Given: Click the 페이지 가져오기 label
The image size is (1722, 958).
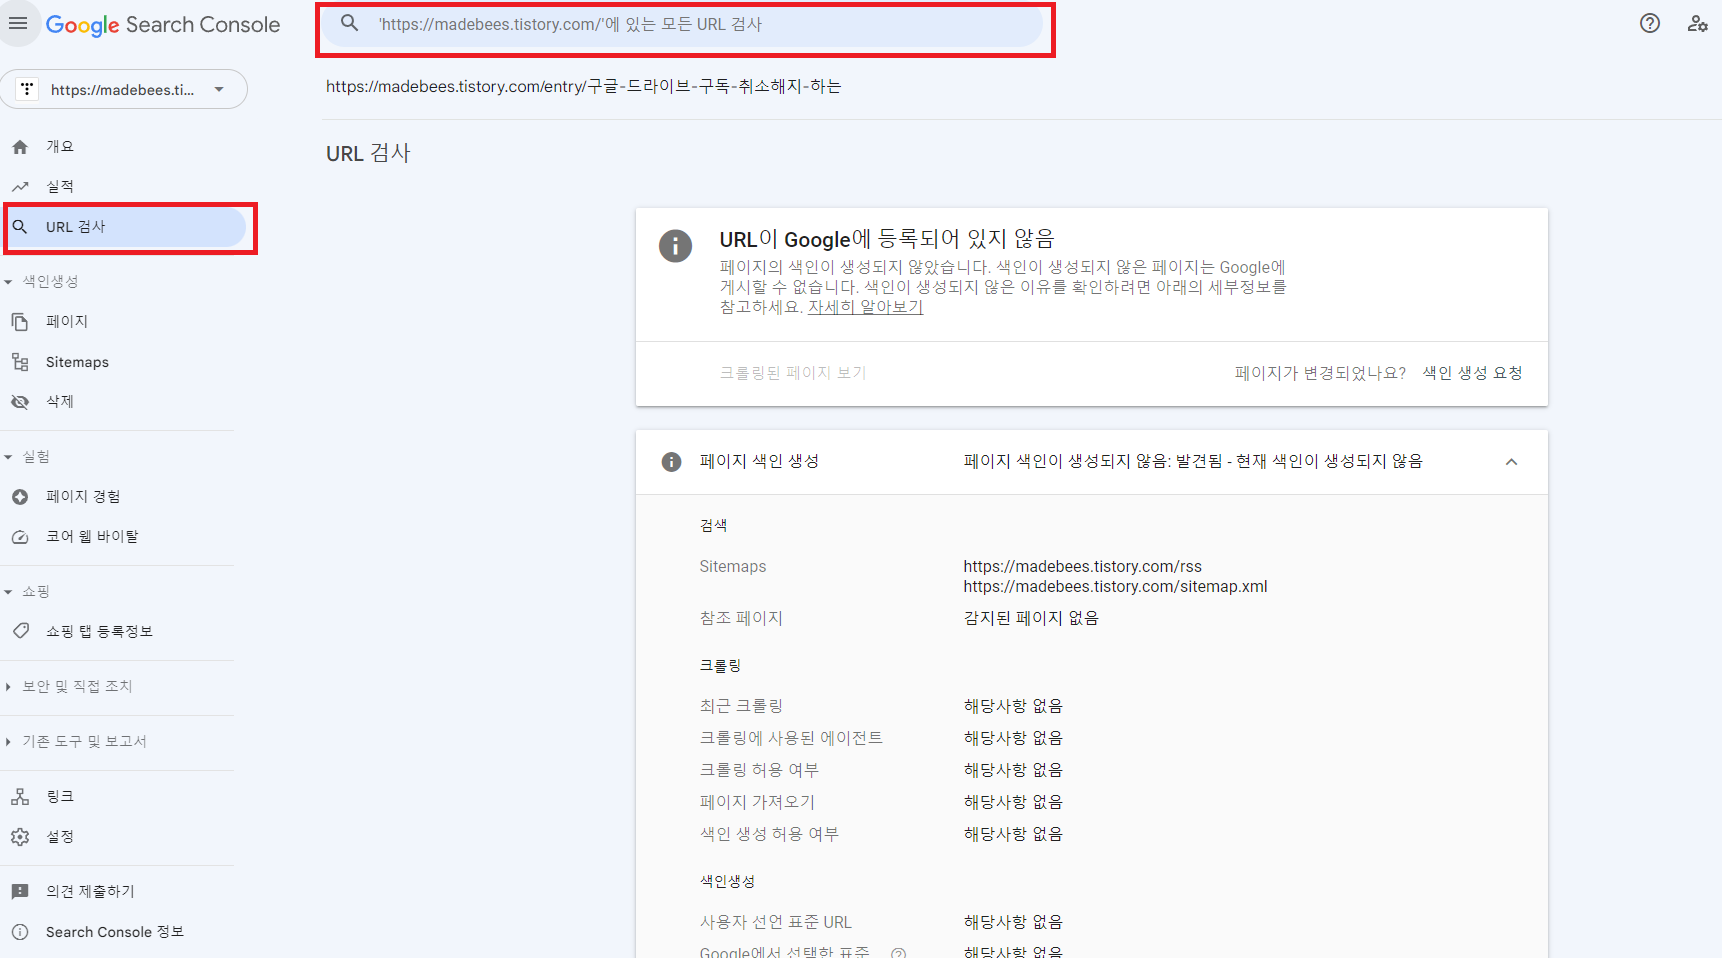Looking at the screenshot, I should click(757, 802).
